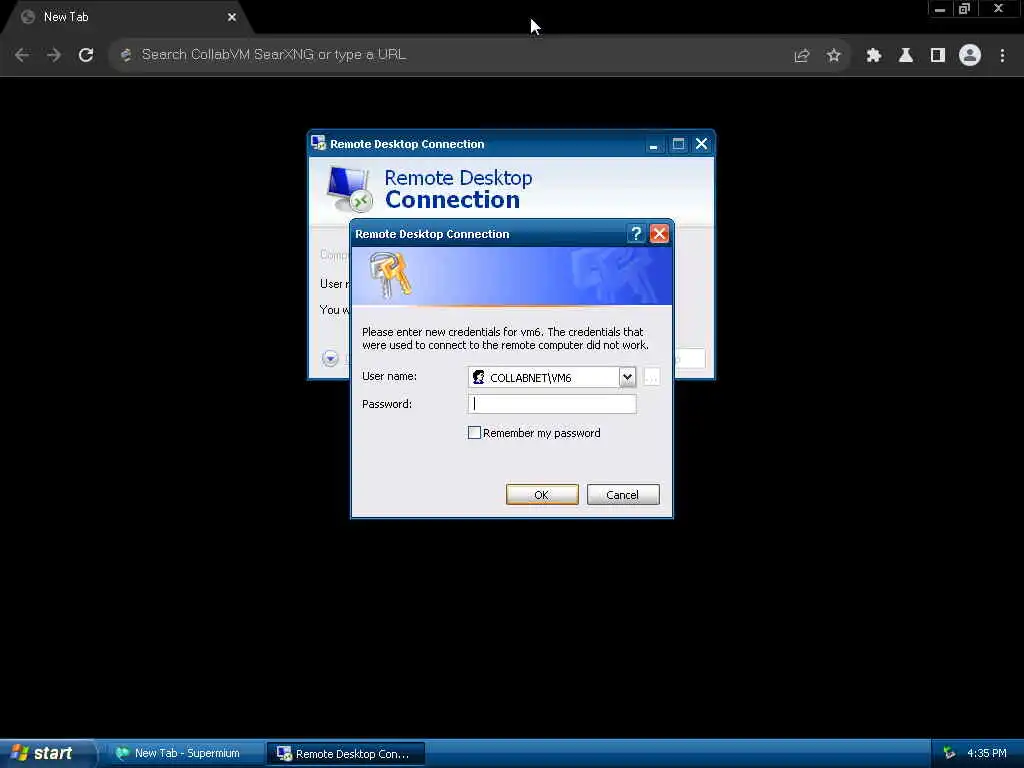Minimize the background Remote Desktop Connection window
Screen dimensions: 1024x768
coord(653,144)
